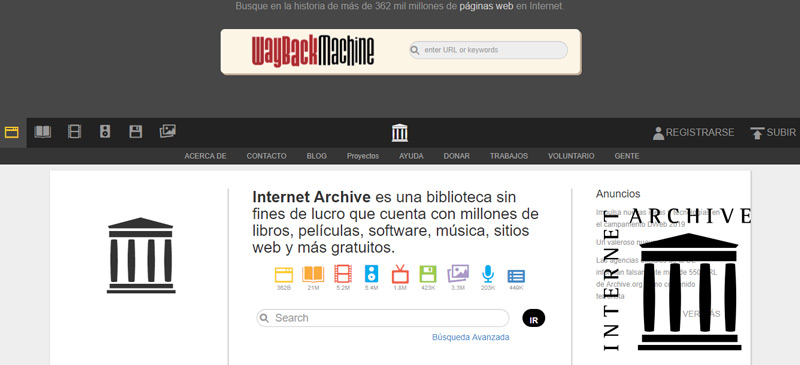Image resolution: width=800 pixels, height=365 pixels.
Task: Click the upload arrow icon beside SUBIR
Action: pyautogui.click(x=757, y=133)
